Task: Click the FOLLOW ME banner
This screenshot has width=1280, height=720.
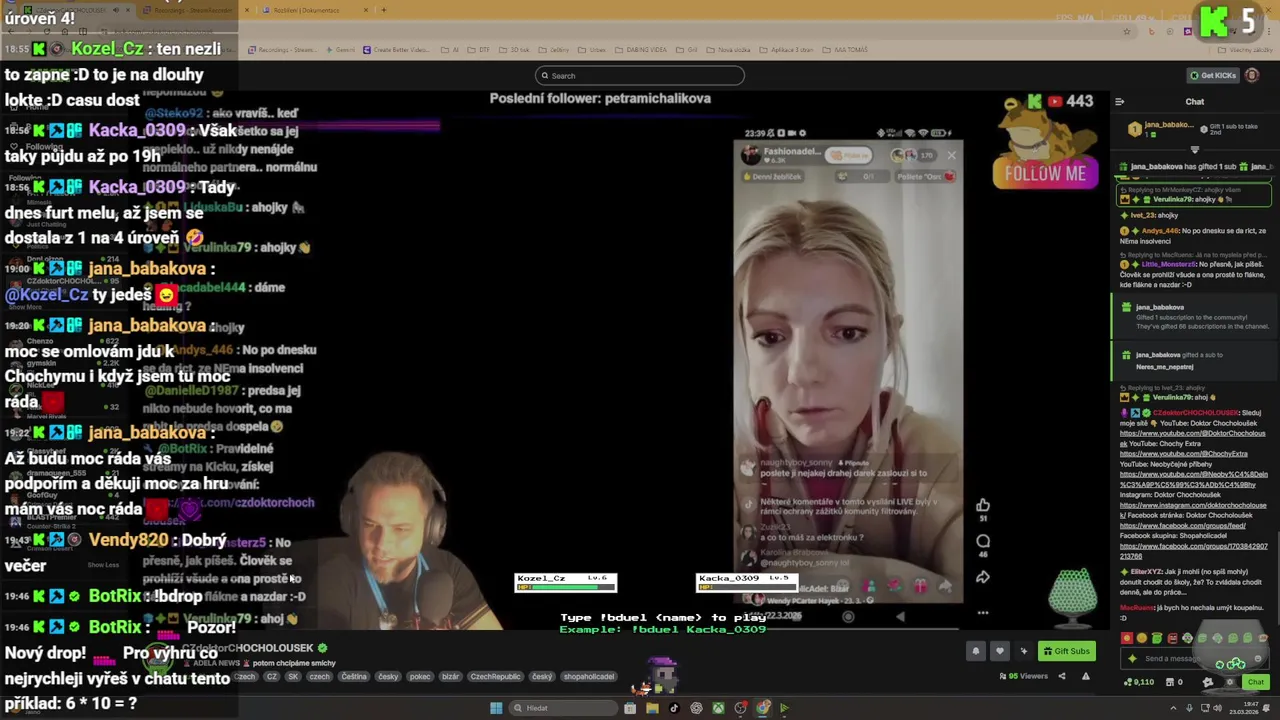Action: coord(1045,173)
